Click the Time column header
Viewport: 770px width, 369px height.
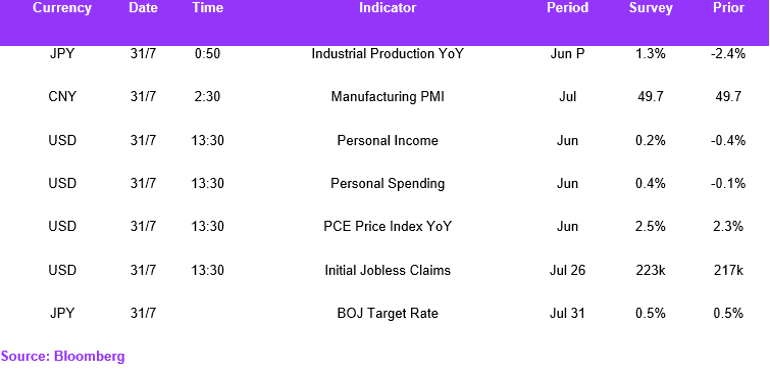pos(207,8)
